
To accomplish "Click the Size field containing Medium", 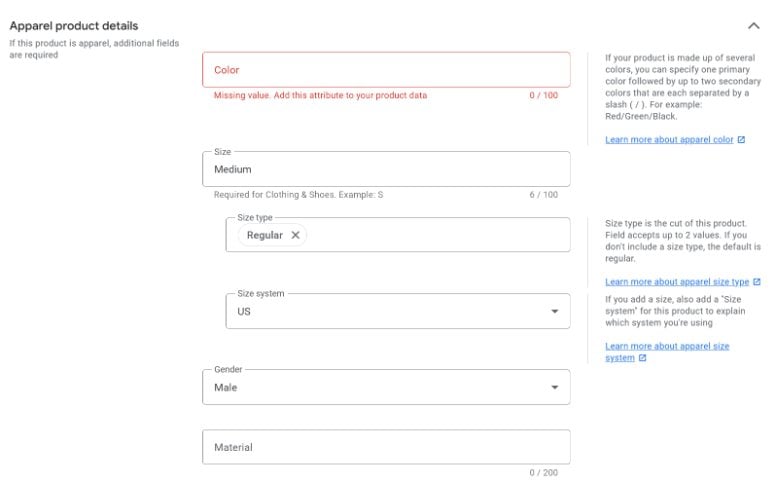I will point(386,169).
